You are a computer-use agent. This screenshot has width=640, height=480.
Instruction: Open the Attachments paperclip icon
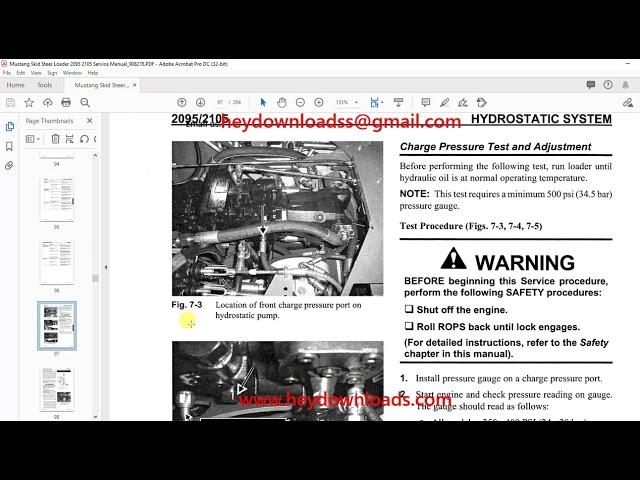(9, 165)
